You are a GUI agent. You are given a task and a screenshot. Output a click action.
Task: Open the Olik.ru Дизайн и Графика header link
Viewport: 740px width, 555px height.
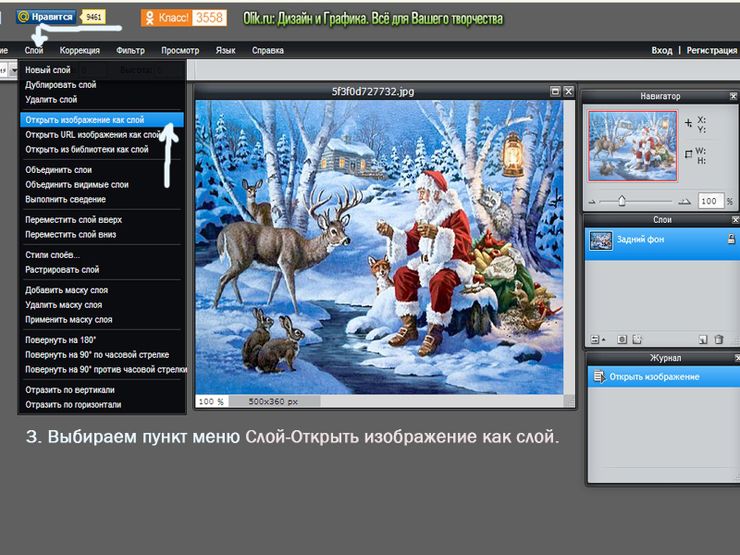click(x=373, y=18)
